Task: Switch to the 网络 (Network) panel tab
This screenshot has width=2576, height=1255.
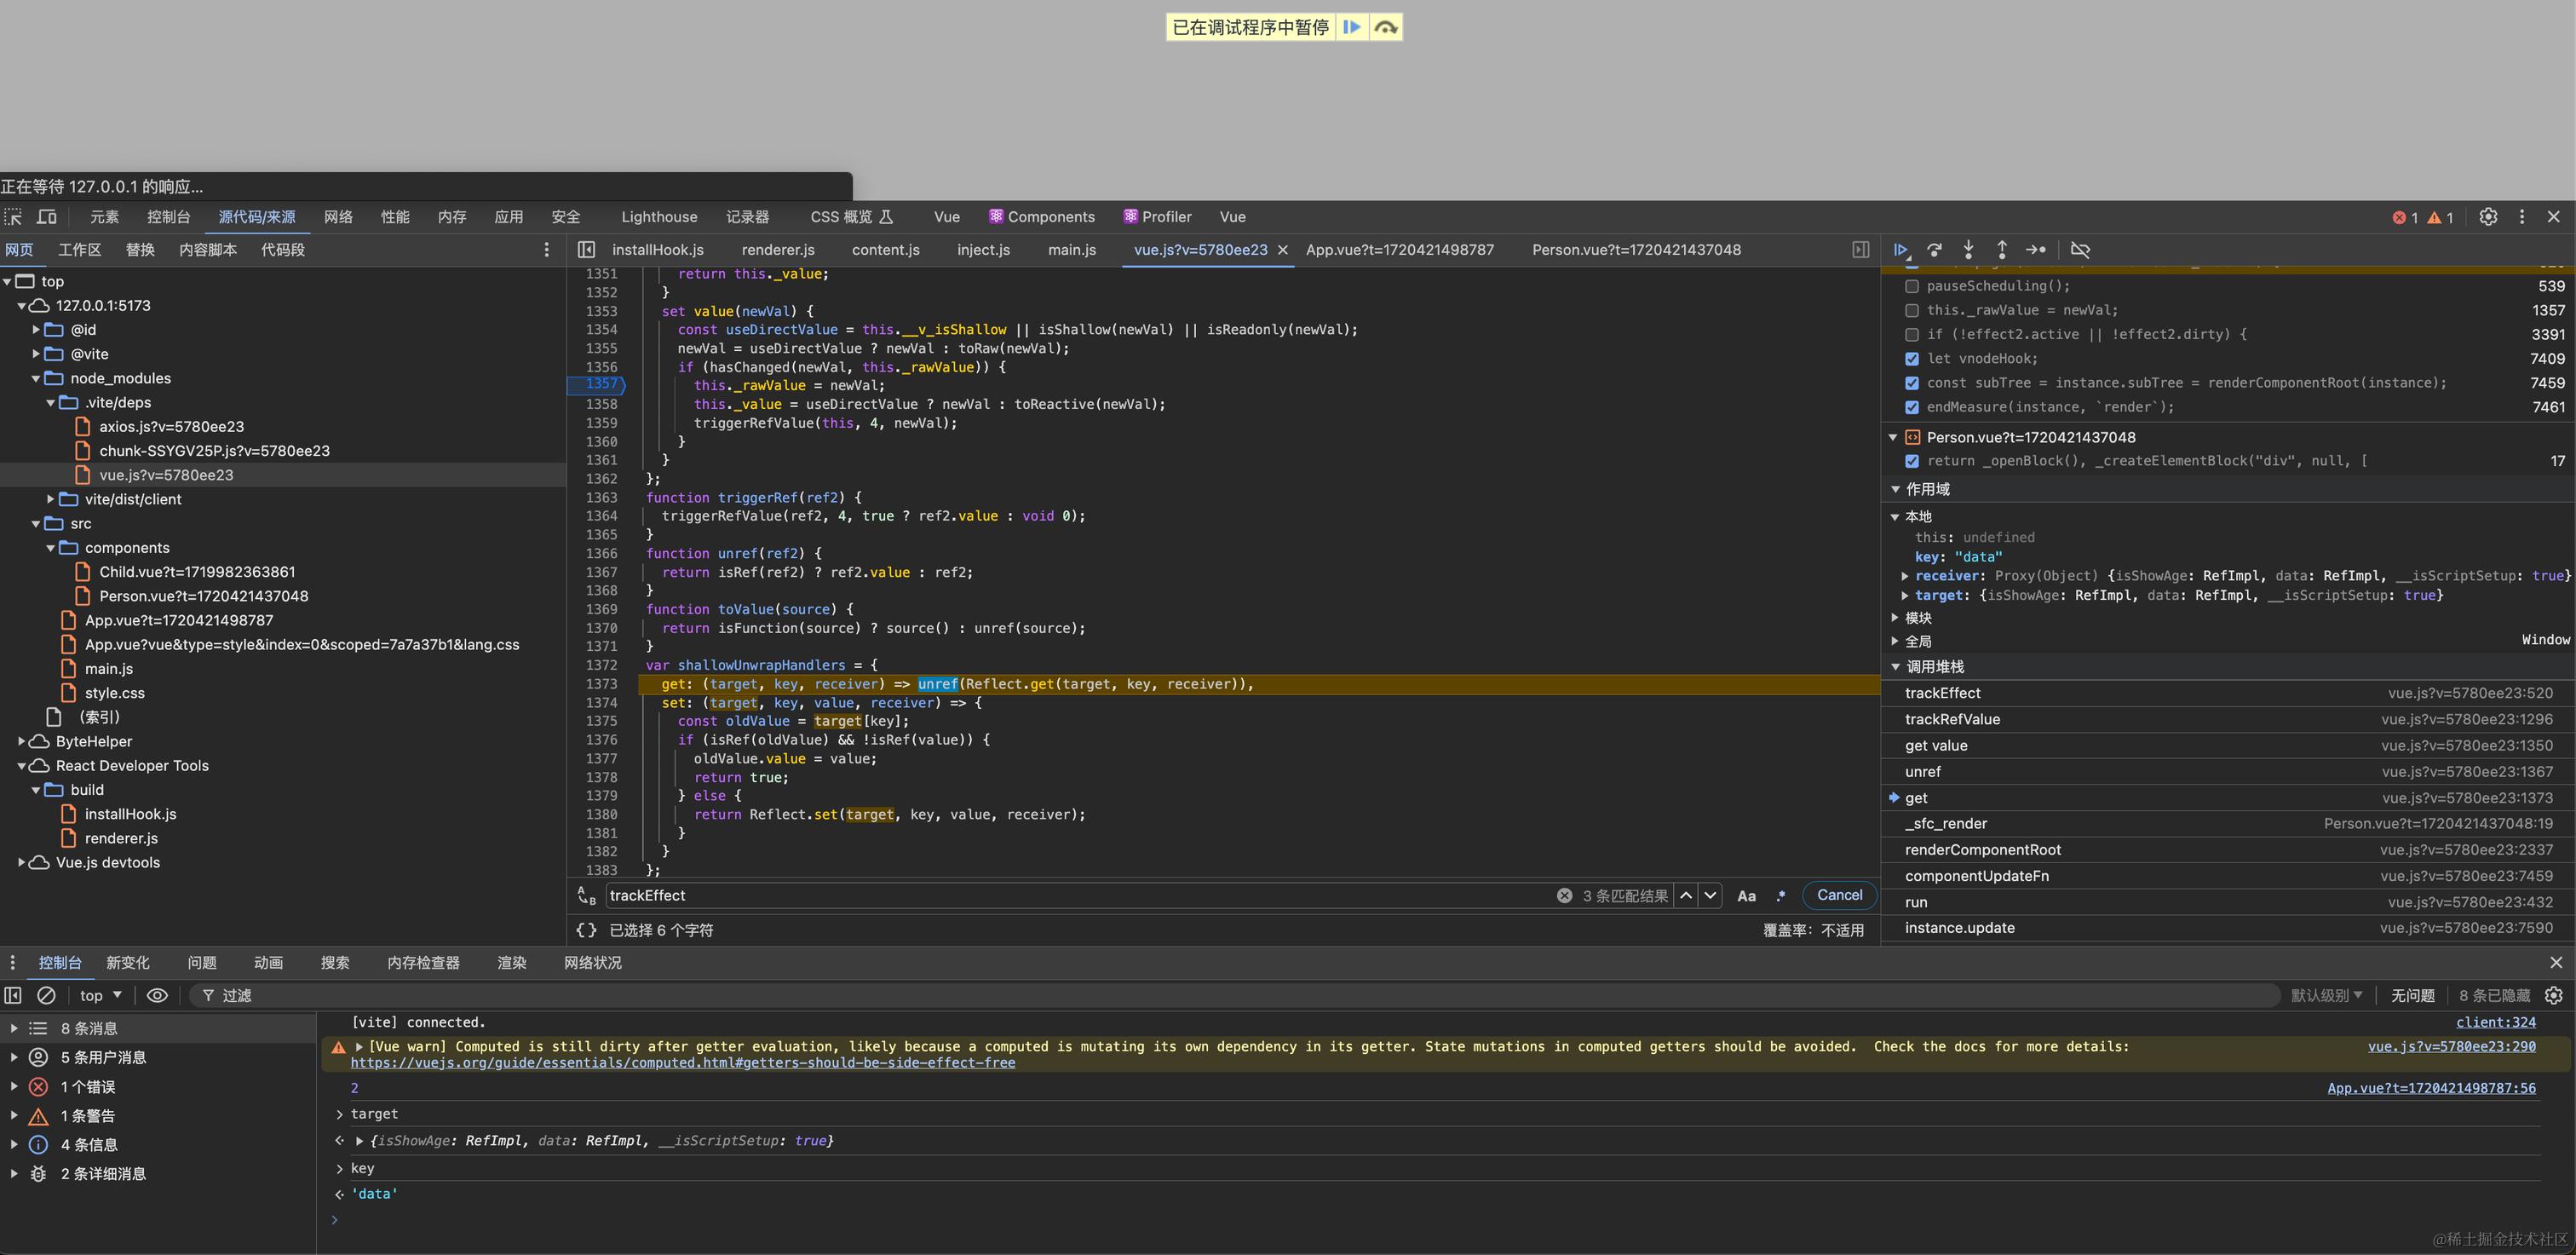Action: click(338, 217)
